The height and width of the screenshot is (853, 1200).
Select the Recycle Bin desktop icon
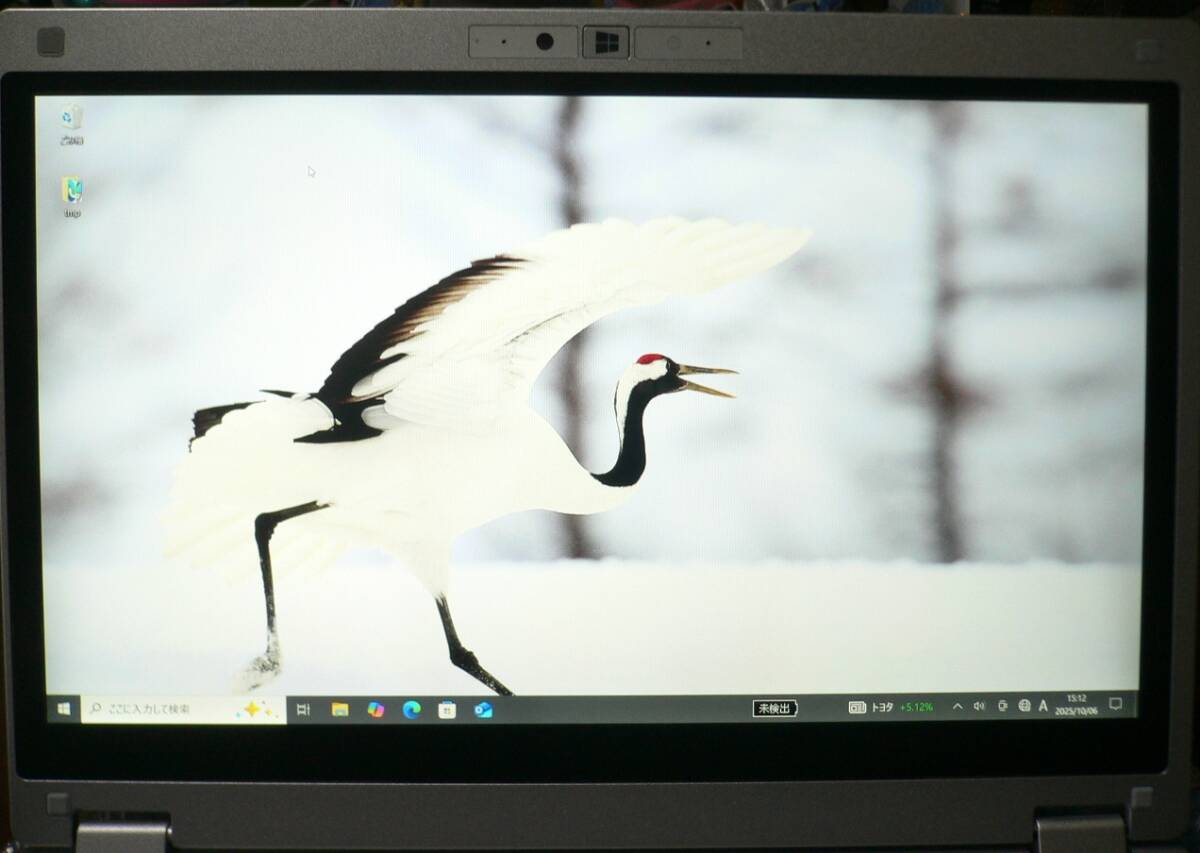[71, 125]
